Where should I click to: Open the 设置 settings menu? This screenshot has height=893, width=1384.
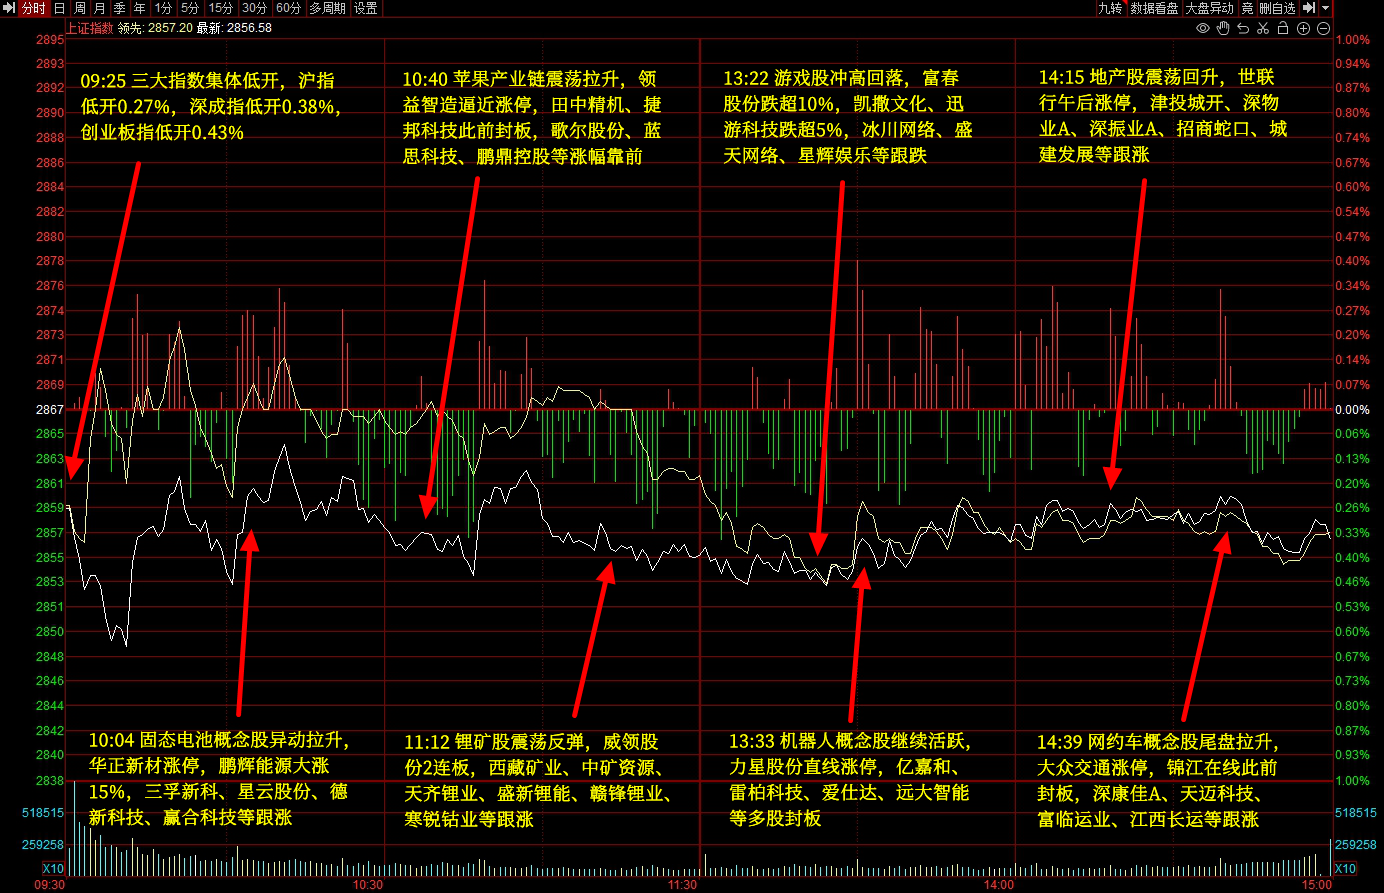pos(366,8)
